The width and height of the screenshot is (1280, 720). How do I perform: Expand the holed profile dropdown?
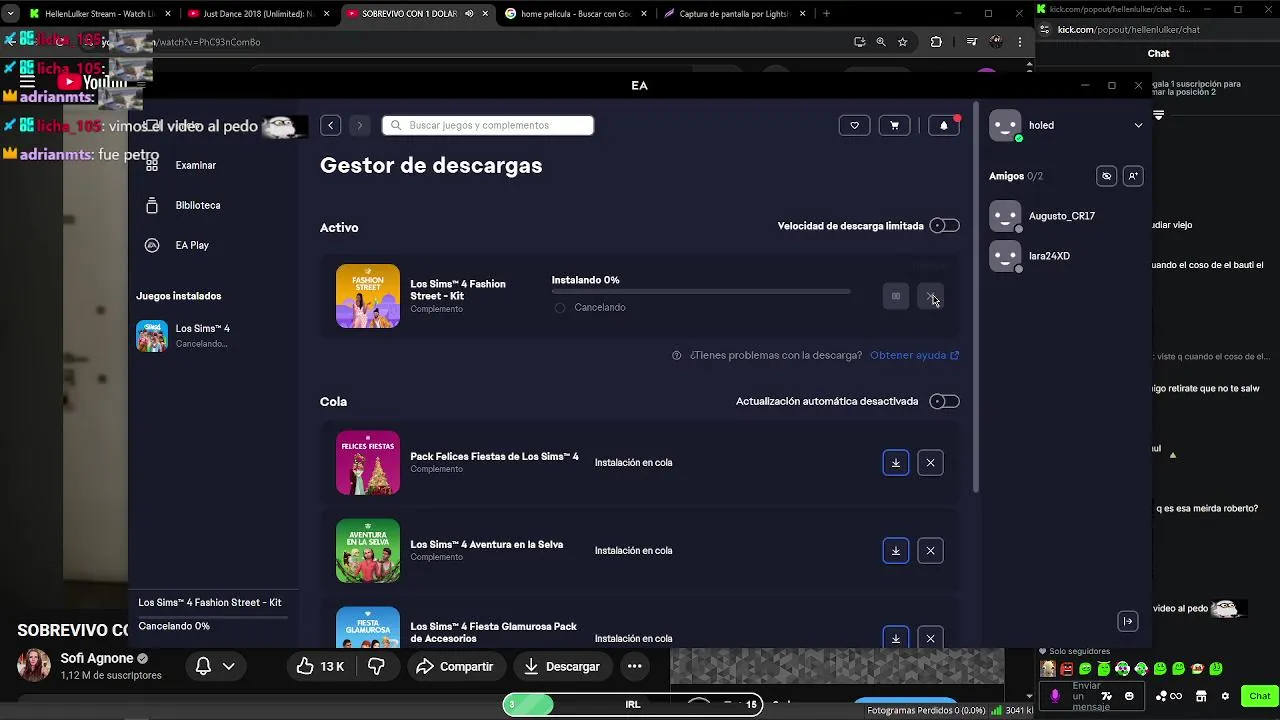(x=1138, y=125)
